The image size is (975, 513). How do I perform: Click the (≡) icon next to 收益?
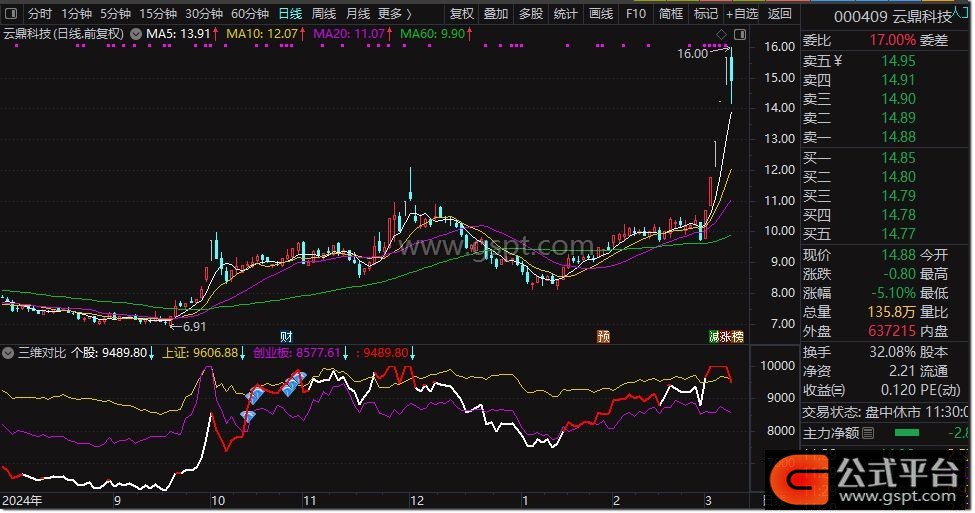[x=839, y=391]
